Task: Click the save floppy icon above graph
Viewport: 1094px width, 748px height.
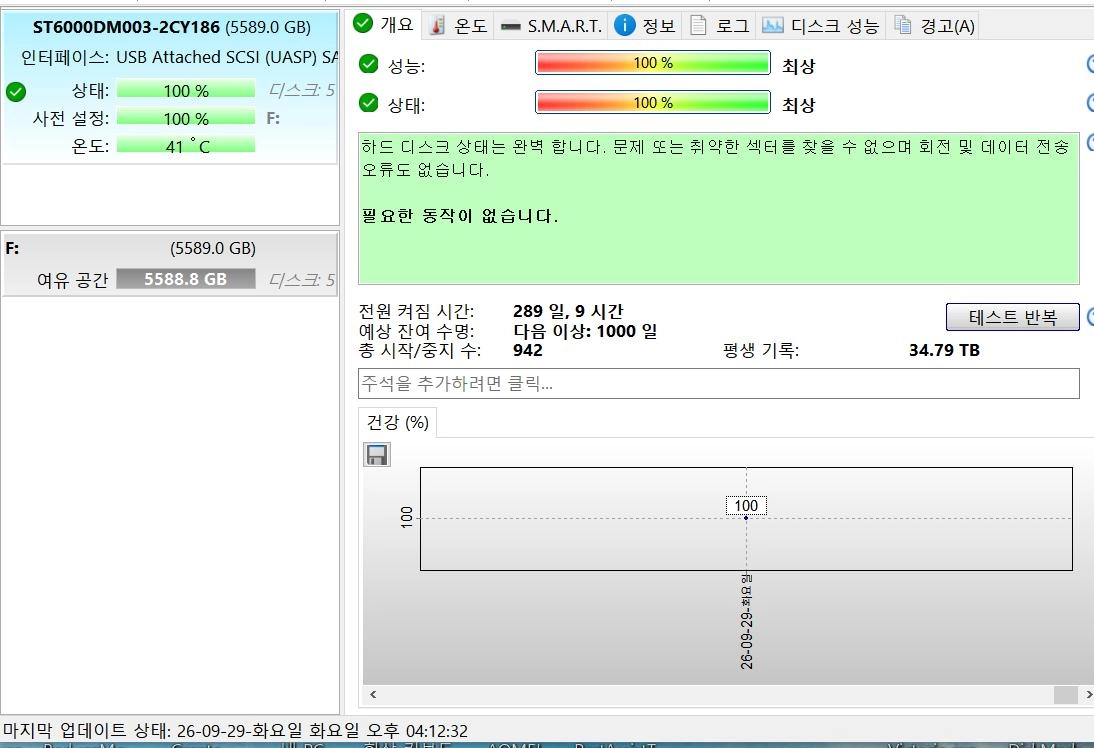Action: tap(377, 455)
